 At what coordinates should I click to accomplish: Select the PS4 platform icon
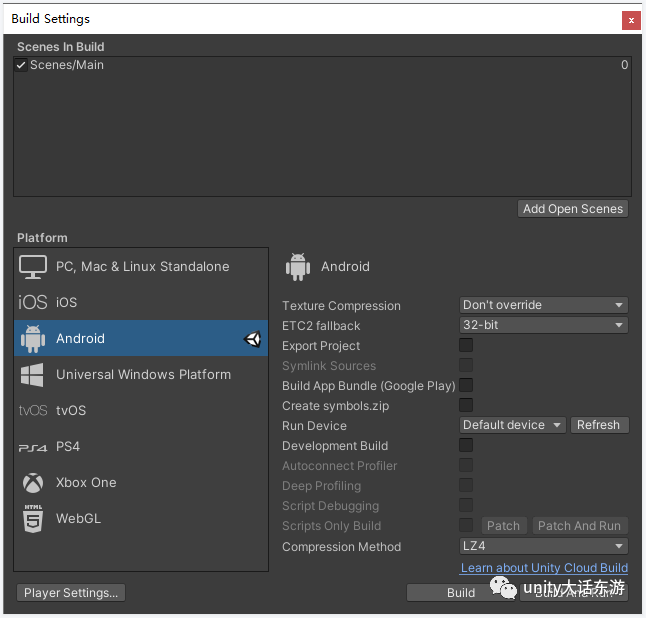pos(33,447)
